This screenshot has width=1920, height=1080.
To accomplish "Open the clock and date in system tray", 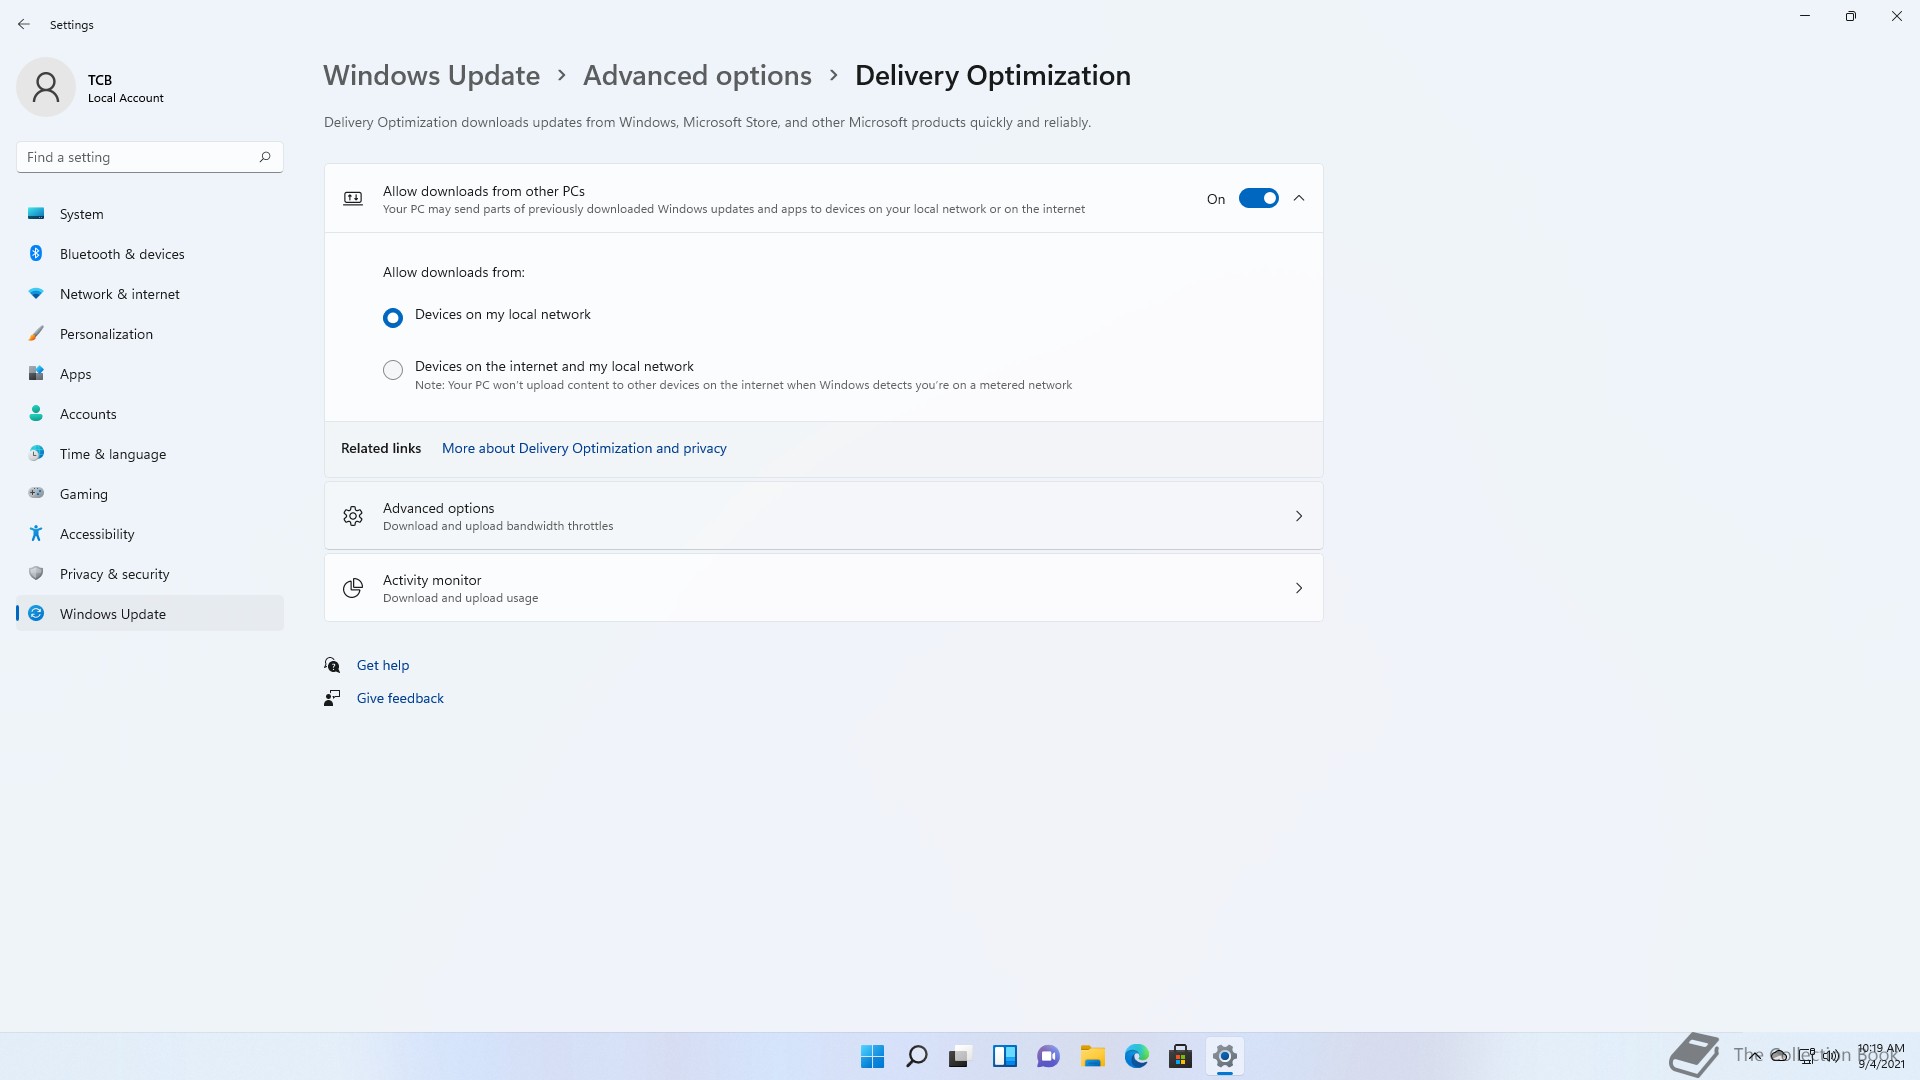I will click(x=1880, y=1056).
